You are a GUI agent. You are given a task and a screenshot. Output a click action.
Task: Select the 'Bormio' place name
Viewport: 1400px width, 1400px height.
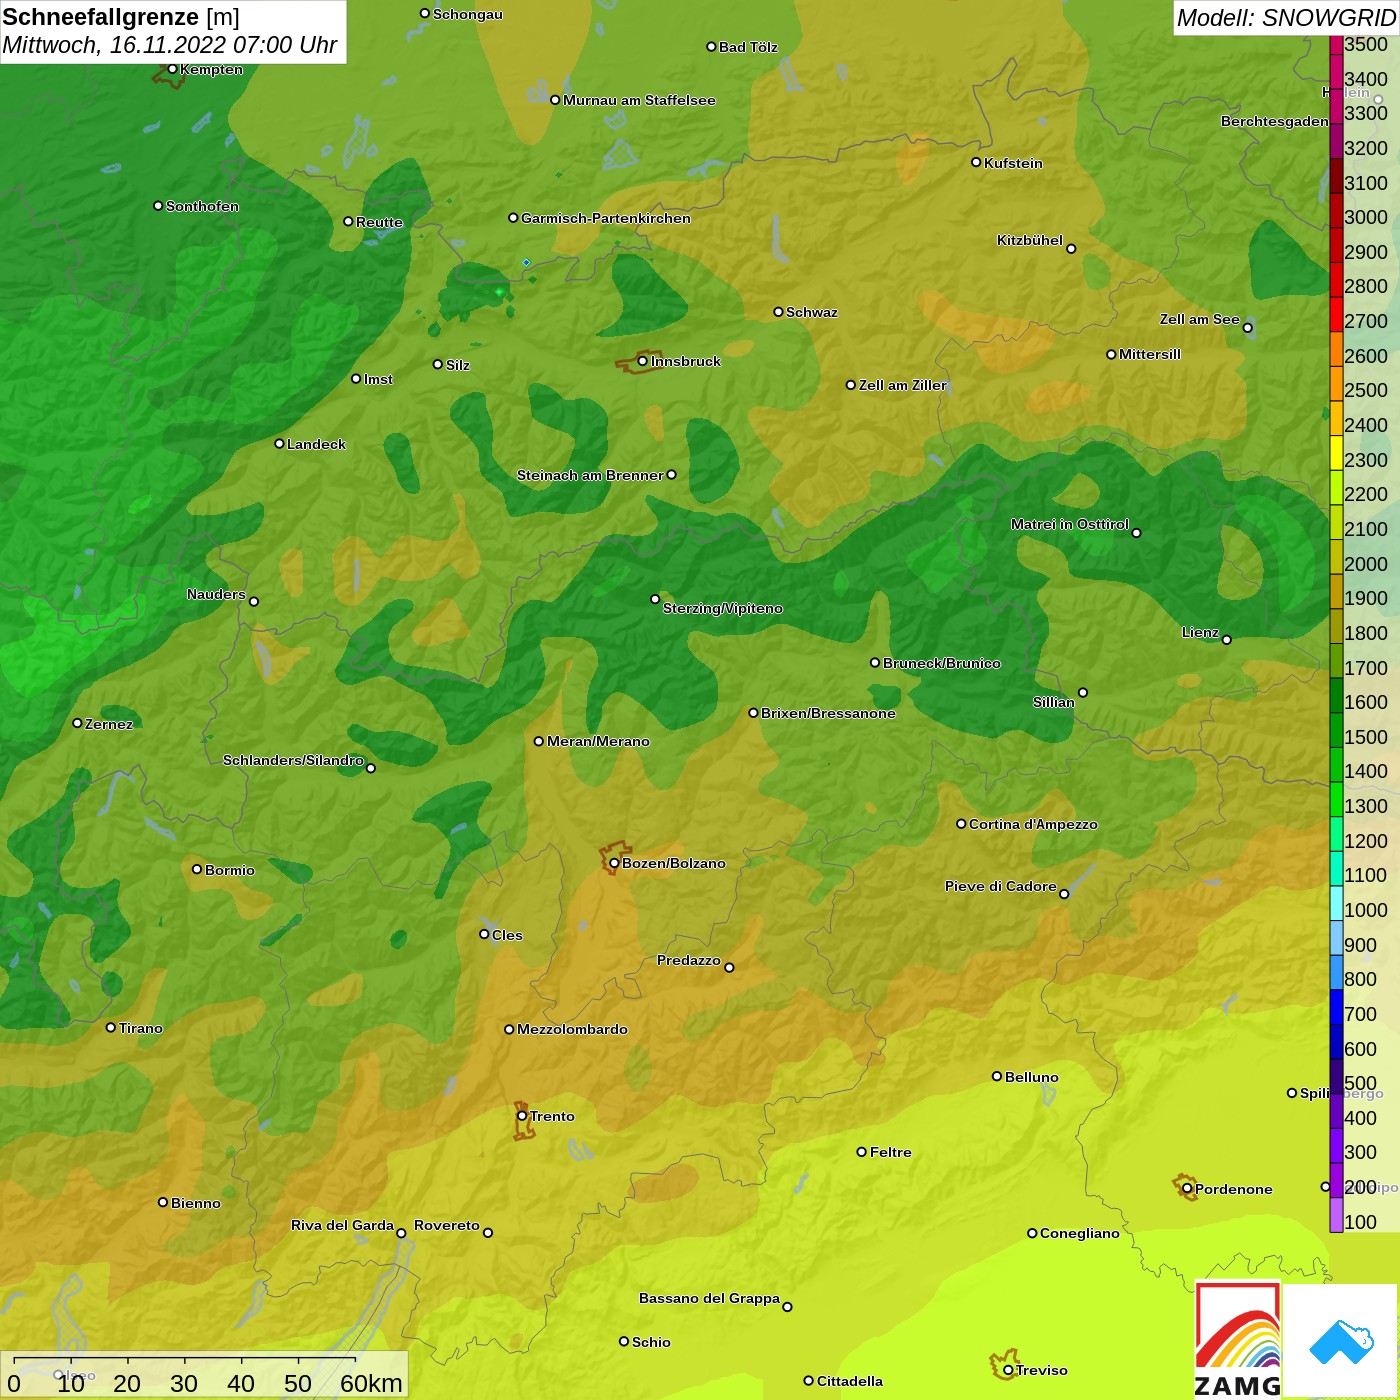pos(230,870)
